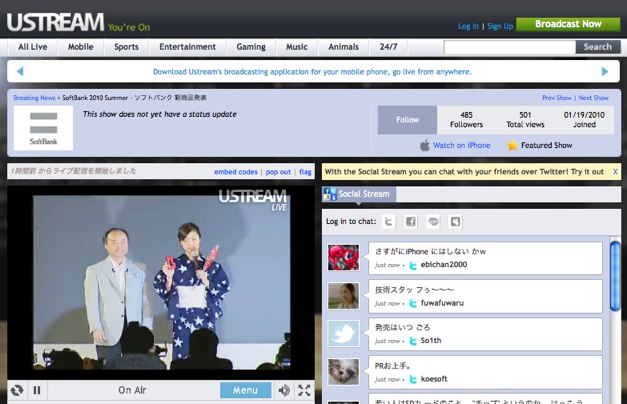This screenshot has width=627, height=404.
Task: Log in to chat with Twitter icon
Action: pyautogui.click(x=388, y=222)
